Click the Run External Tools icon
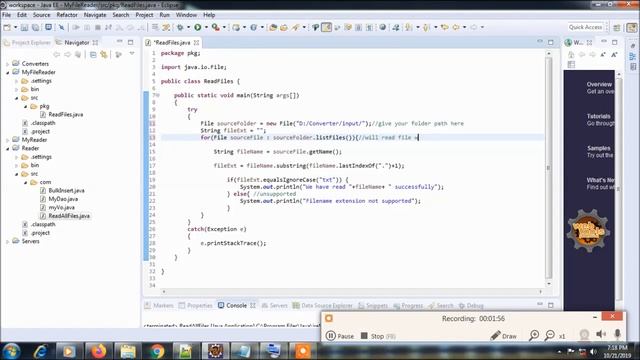 216,27
